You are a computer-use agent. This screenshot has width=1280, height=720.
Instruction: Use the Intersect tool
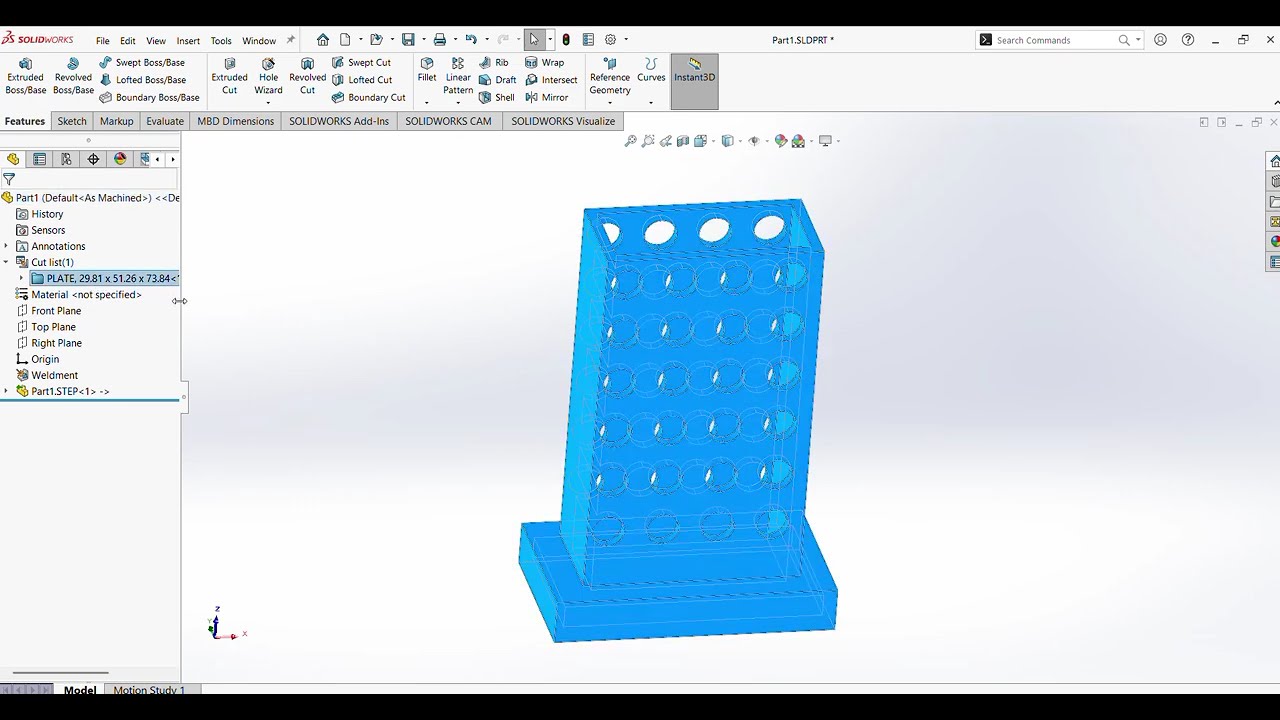pyautogui.click(x=551, y=80)
